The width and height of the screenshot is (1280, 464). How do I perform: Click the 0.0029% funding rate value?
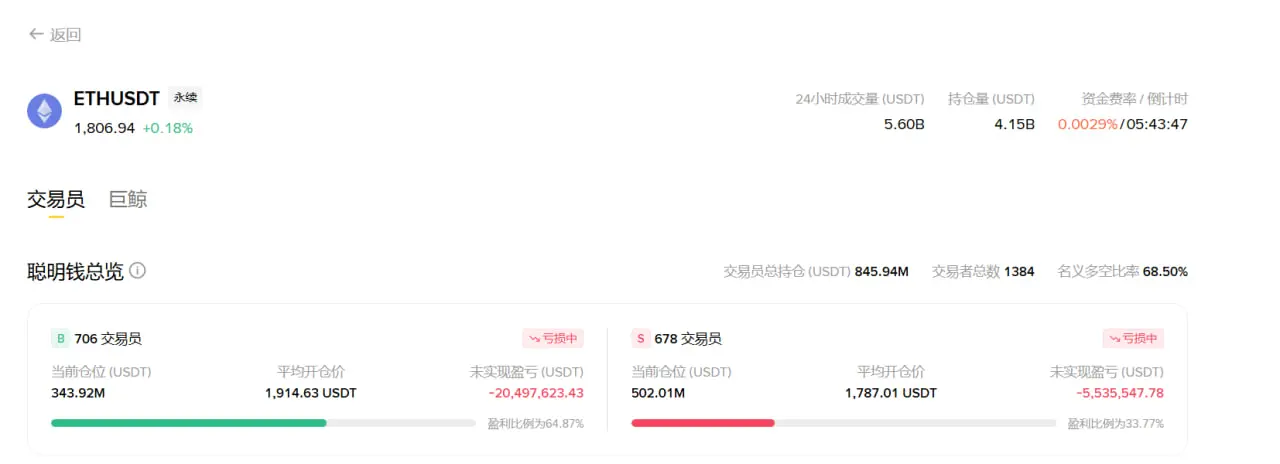(x=1087, y=124)
